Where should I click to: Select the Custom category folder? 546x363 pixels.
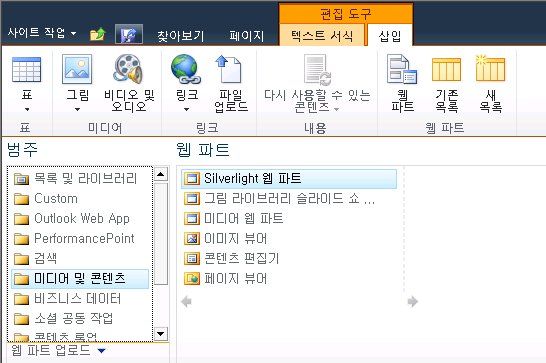point(80,199)
